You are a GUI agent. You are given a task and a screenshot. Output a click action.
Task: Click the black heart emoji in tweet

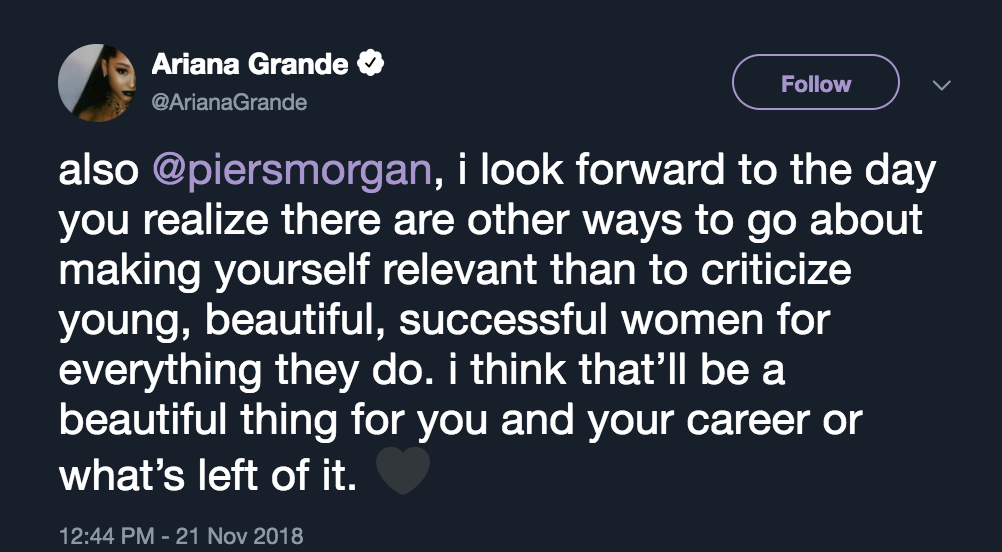403,471
